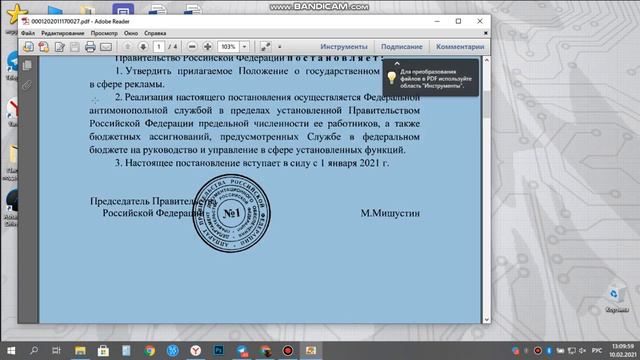Open the Редактирование menu
Image resolution: width=640 pixels, height=360 pixels.
(x=62, y=33)
